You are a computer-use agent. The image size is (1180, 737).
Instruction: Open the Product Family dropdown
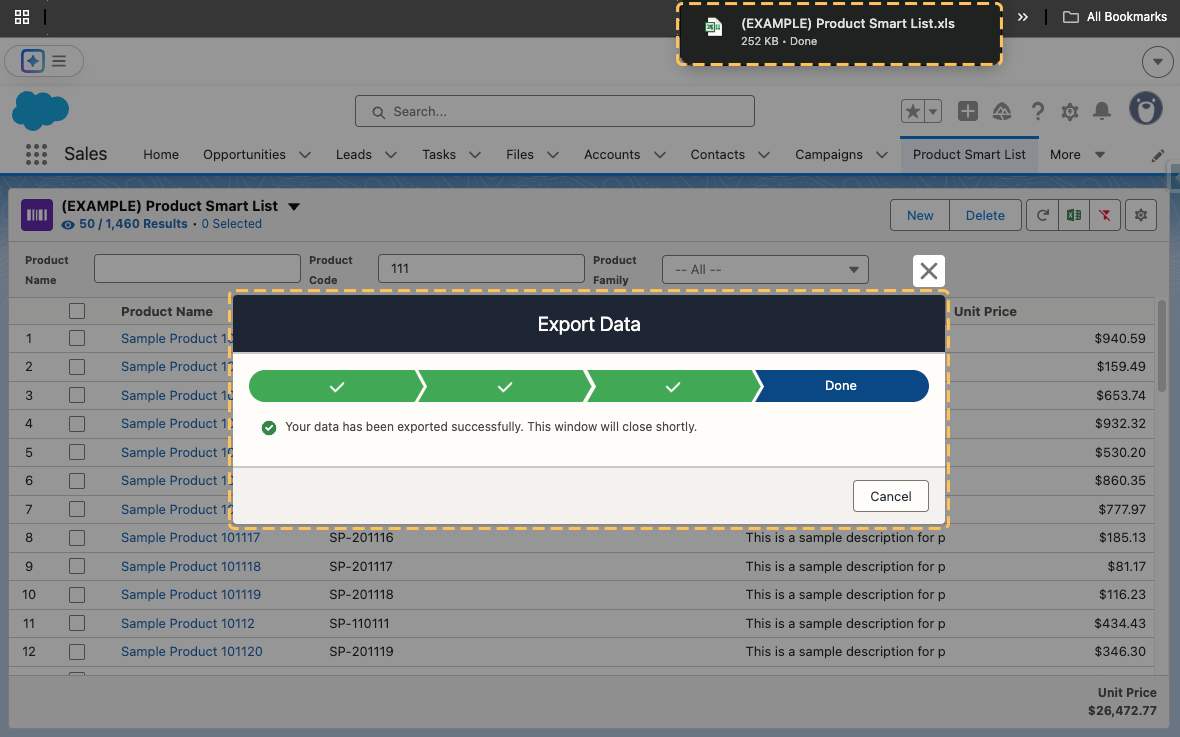click(765, 269)
